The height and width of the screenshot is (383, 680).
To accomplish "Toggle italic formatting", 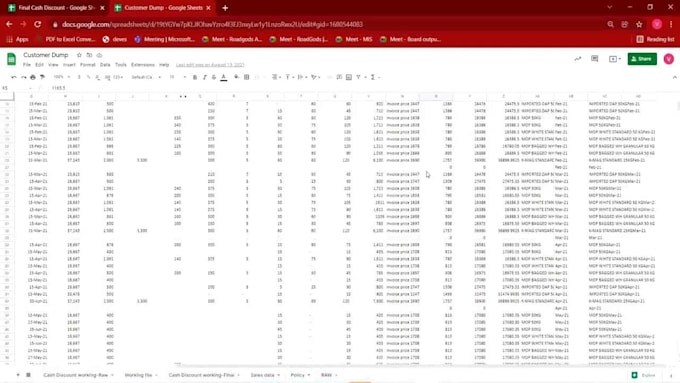I will tap(204, 77).
